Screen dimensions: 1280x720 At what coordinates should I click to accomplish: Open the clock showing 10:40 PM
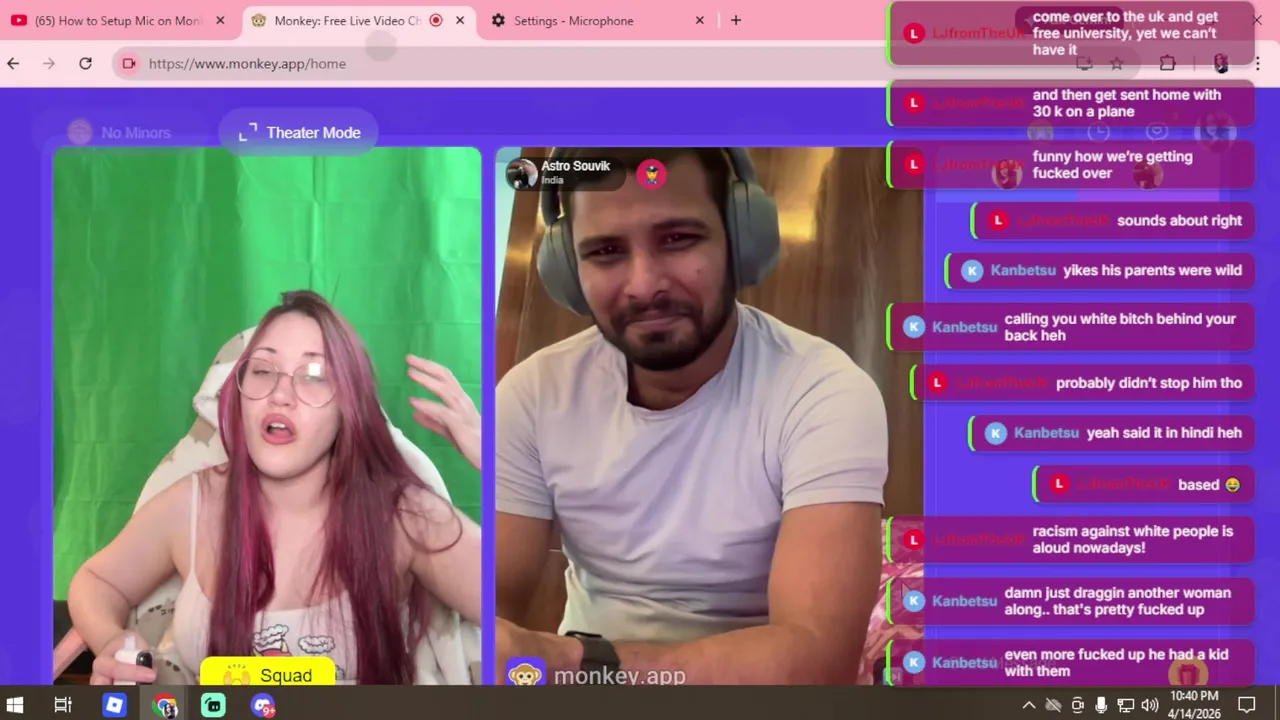click(x=1193, y=705)
